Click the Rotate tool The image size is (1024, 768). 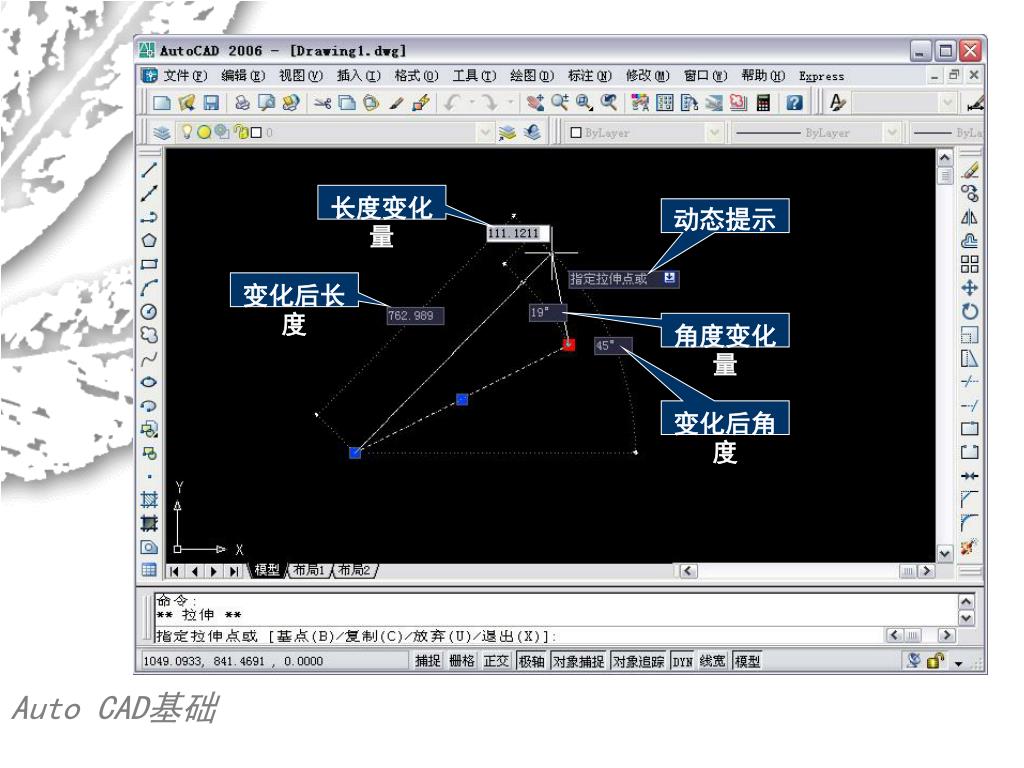[x=970, y=312]
